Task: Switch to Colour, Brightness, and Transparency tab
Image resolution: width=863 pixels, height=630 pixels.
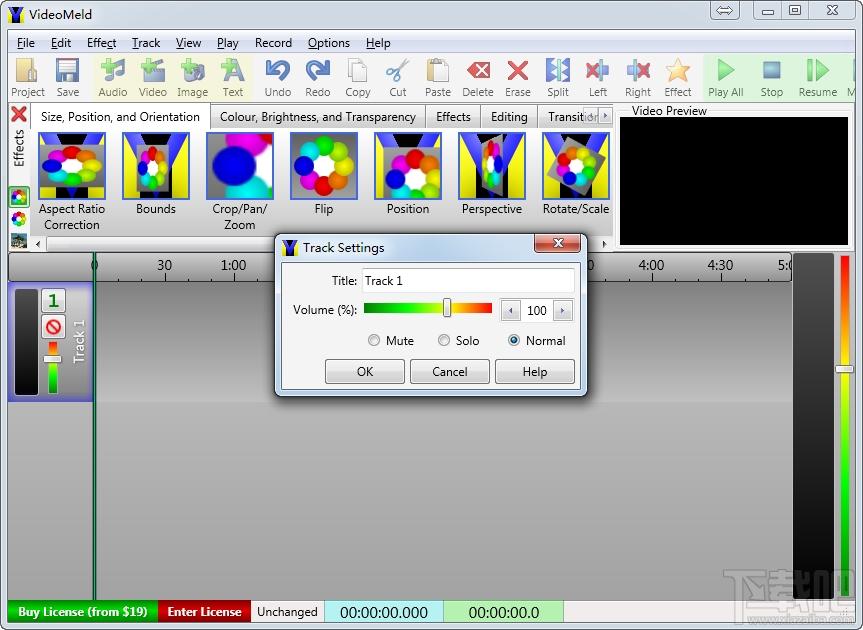Action: click(x=318, y=117)
